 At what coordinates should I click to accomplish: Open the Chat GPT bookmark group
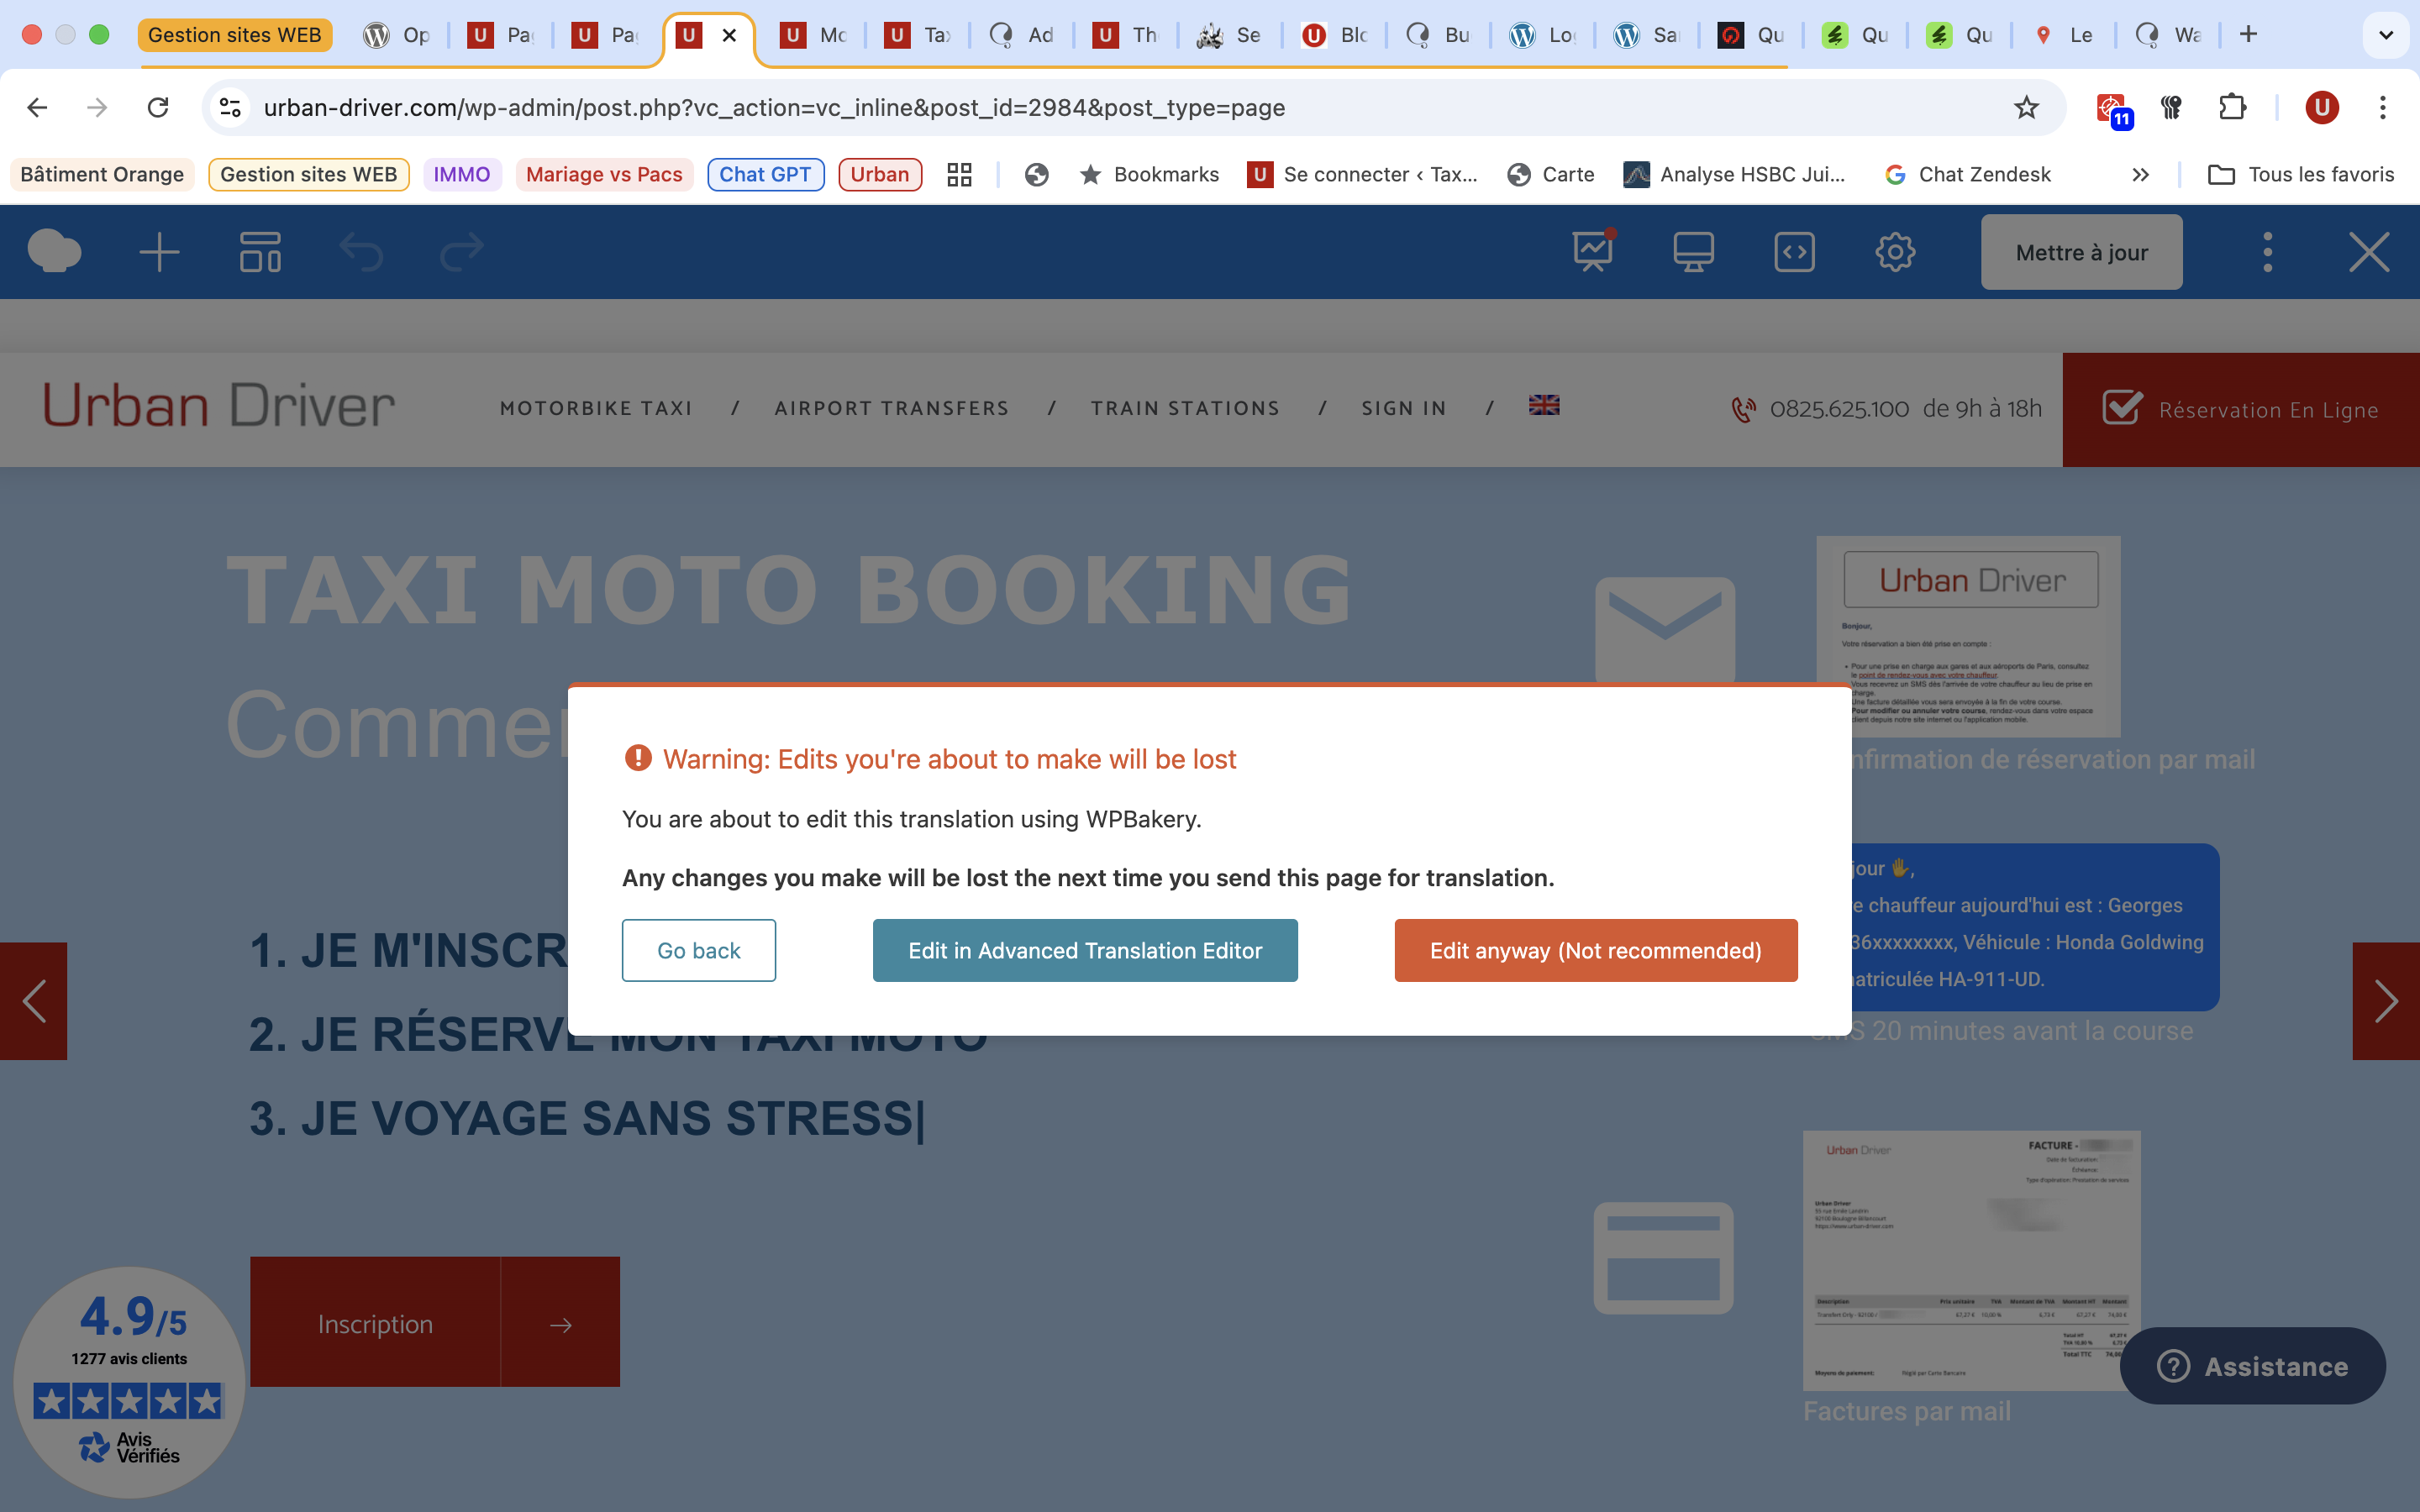(x=765, y=174)
